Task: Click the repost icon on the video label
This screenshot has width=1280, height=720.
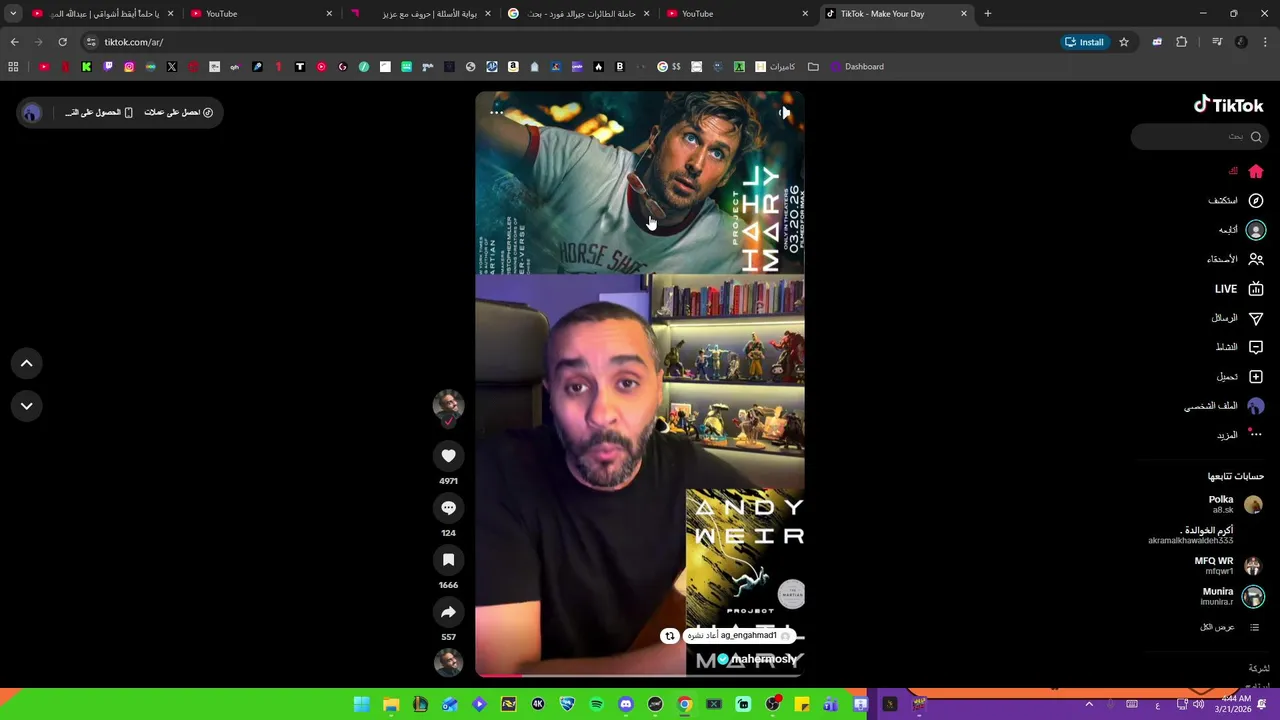Action: click(x=670, y=636)
